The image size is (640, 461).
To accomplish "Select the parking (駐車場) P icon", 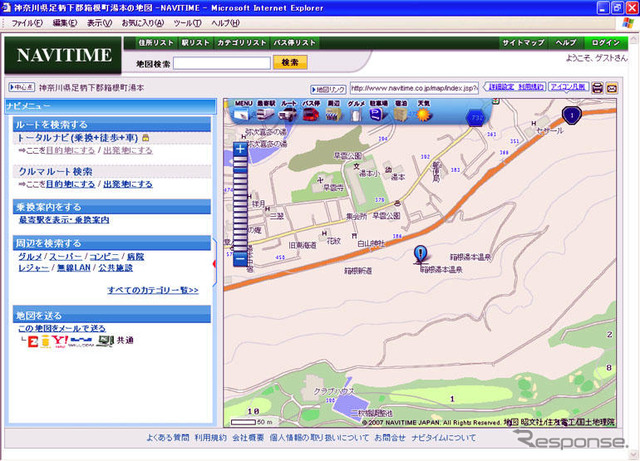I will coord(378,114).
